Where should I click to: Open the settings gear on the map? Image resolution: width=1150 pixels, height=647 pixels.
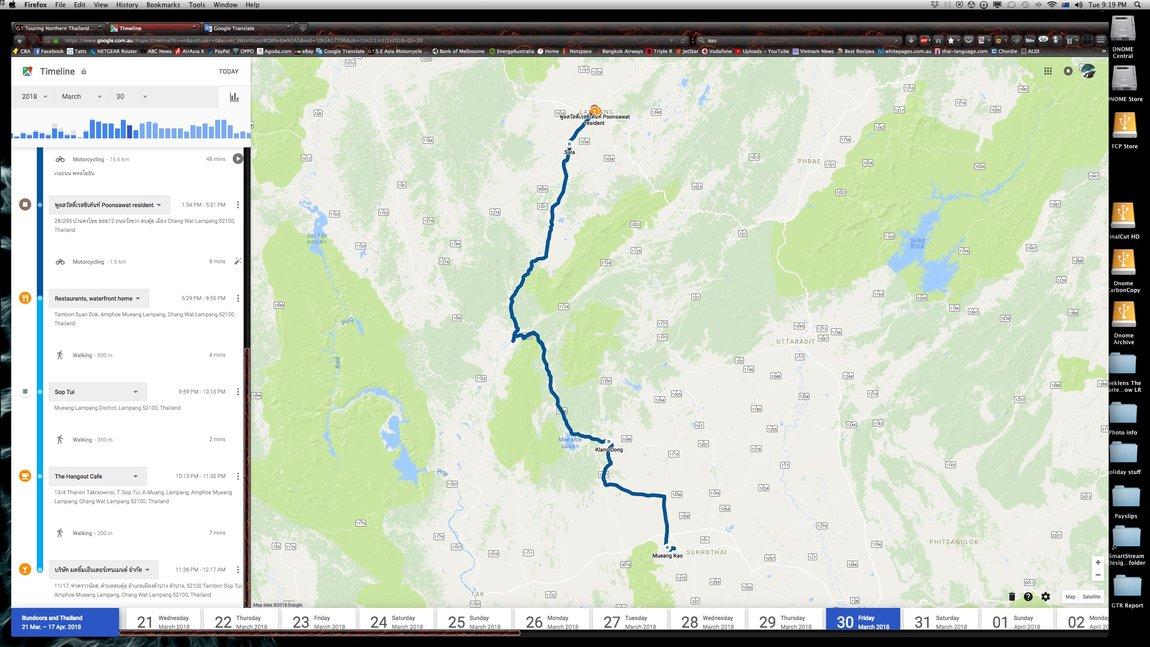[x=1046, y=597]
